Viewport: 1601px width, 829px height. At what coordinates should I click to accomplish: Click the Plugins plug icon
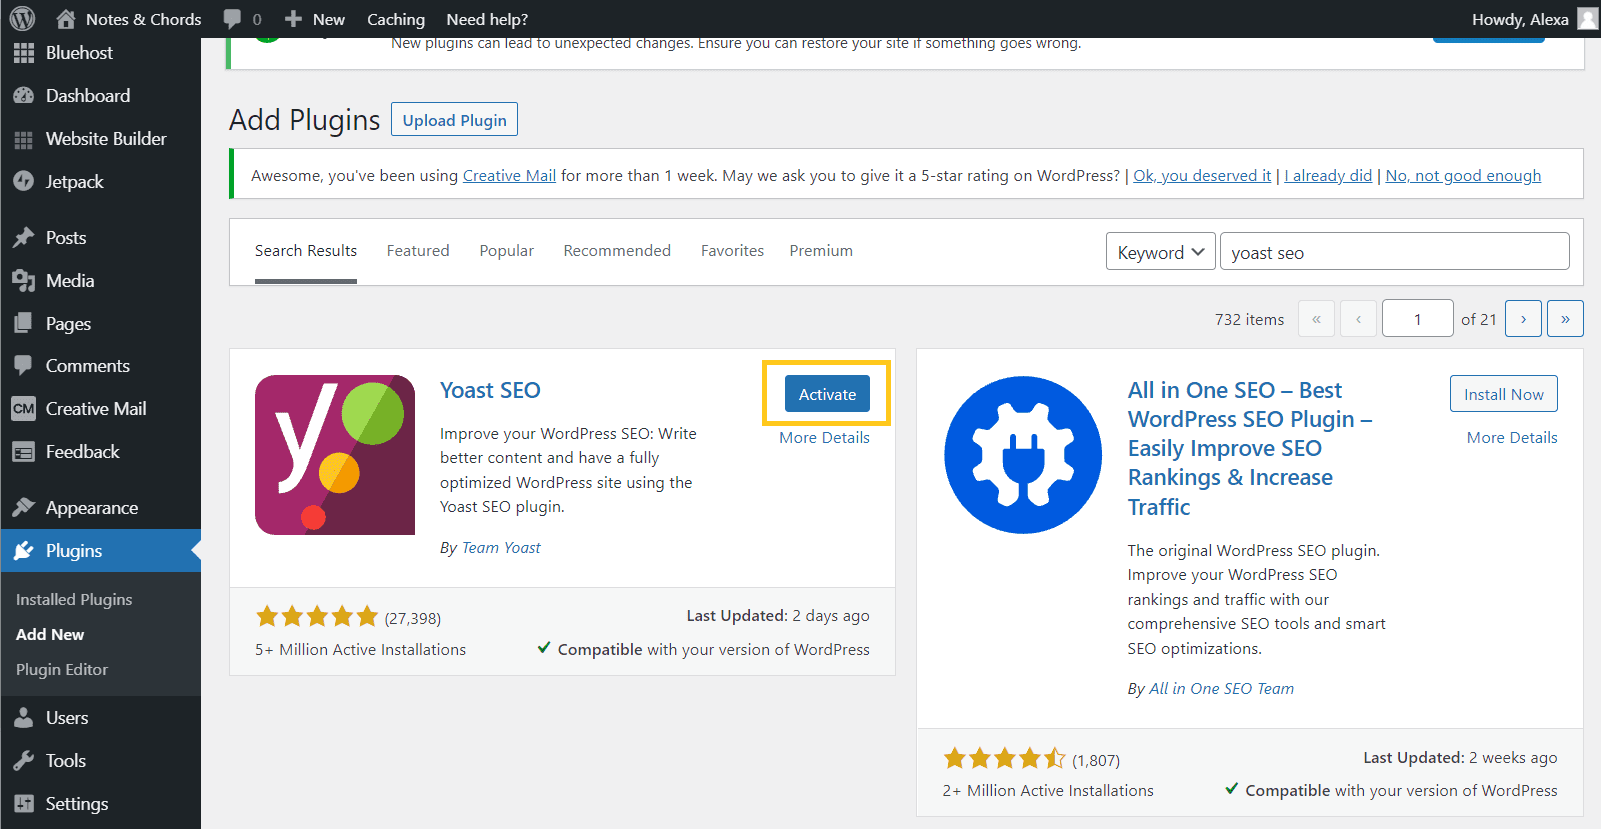24,551
